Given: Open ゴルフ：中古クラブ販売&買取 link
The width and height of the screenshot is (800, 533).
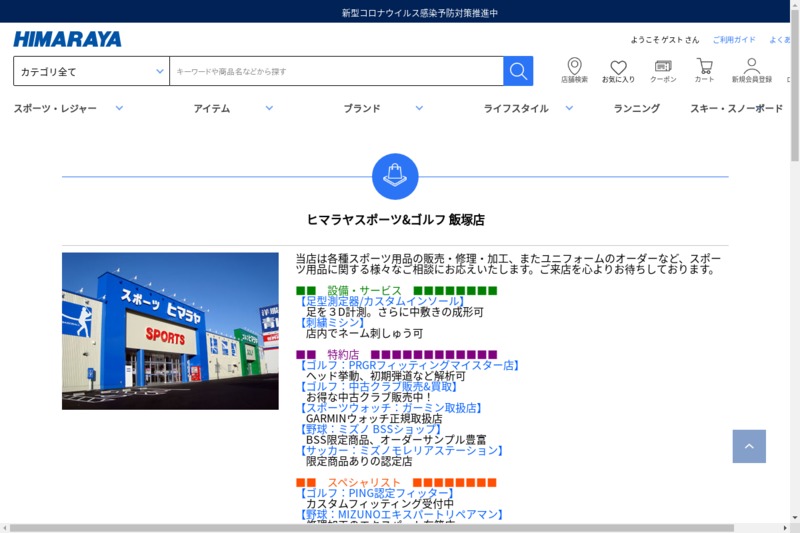Looking at the screenshot, I should (x=378, y=387).
